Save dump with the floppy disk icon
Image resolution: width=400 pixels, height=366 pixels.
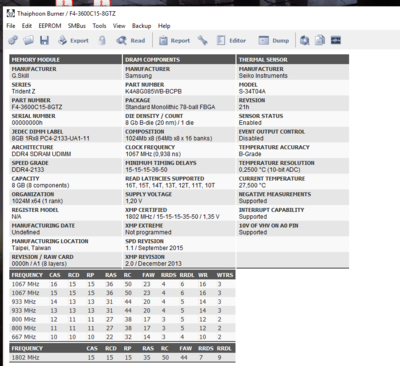(44, 40)
